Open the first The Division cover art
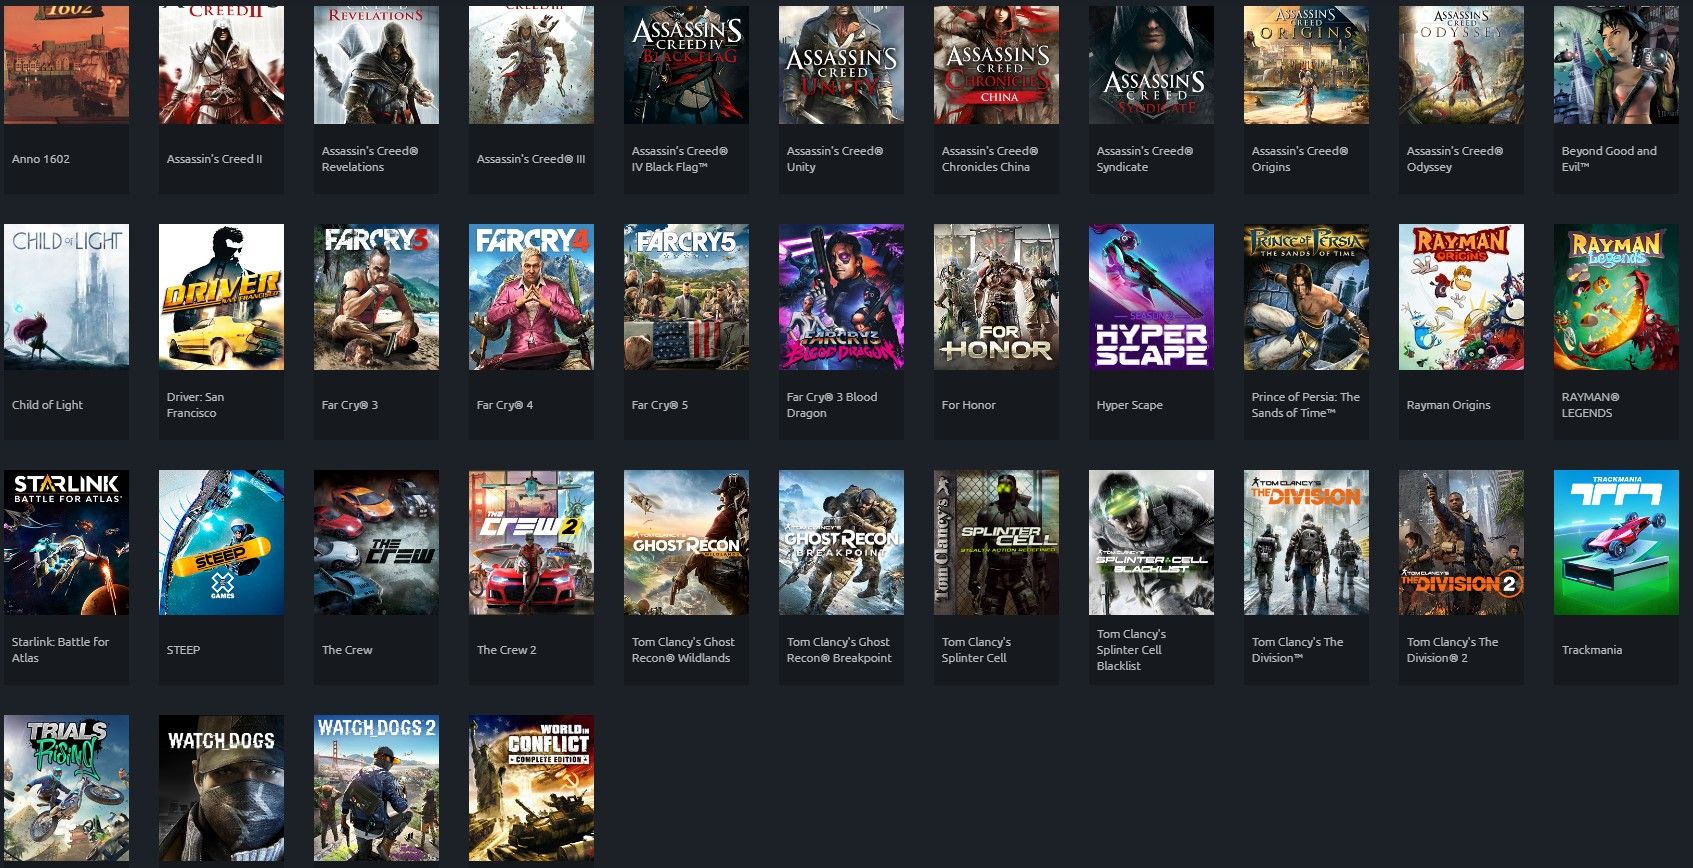Image resolution: width=1693 pixels, height=868 pixels. point(1306,542)
